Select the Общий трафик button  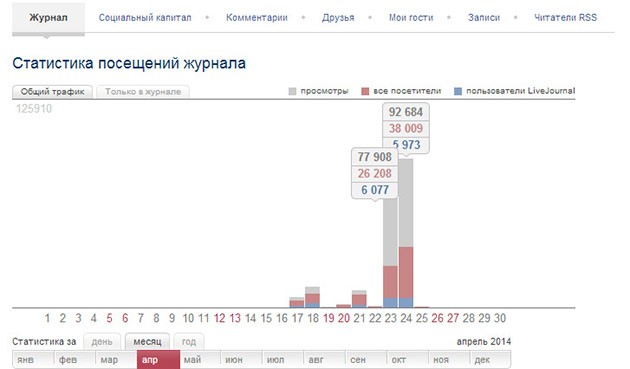[52, 92]
